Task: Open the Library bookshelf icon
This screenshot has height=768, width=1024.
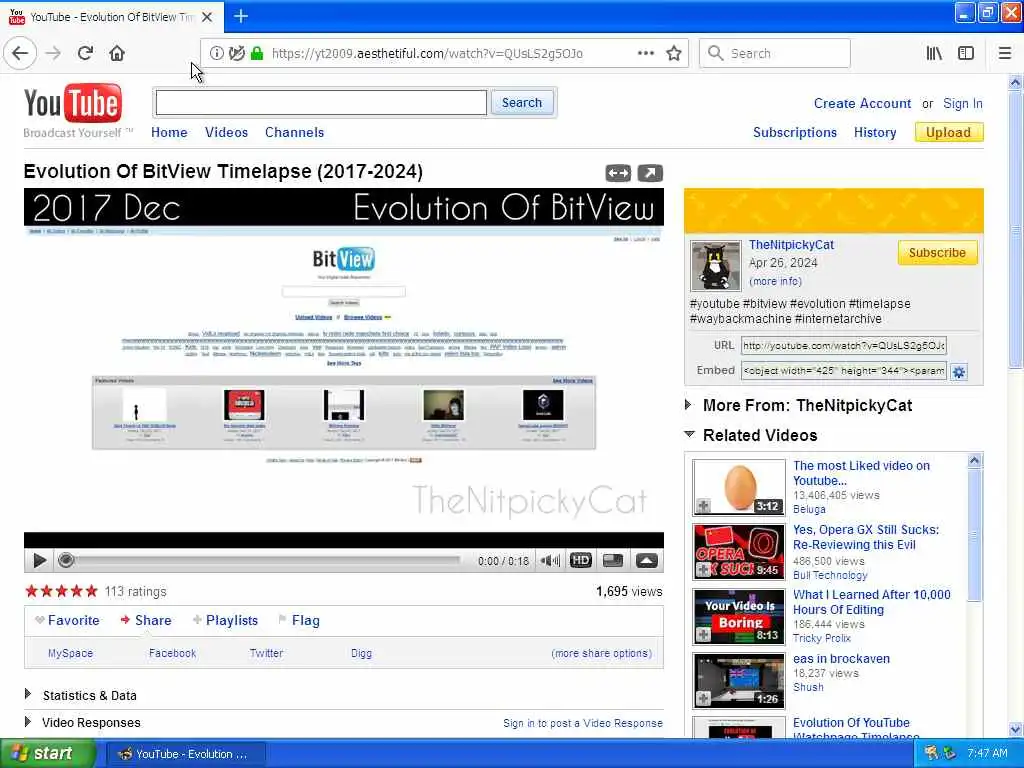Action: pyautogui.click(x=935, y=53)
